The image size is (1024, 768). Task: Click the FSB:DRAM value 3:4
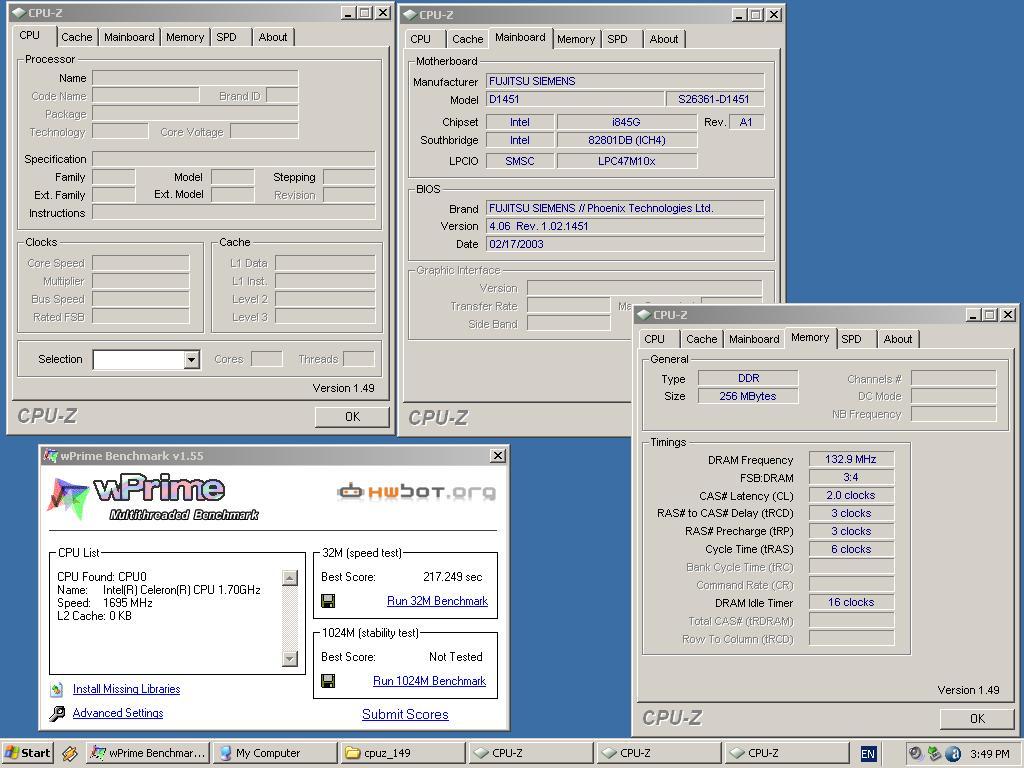tap(851, 477)
